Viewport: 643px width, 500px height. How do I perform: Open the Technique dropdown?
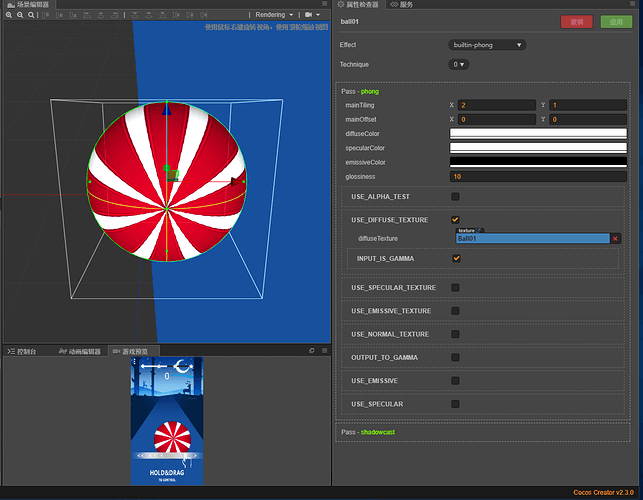(x=458, y=64)
